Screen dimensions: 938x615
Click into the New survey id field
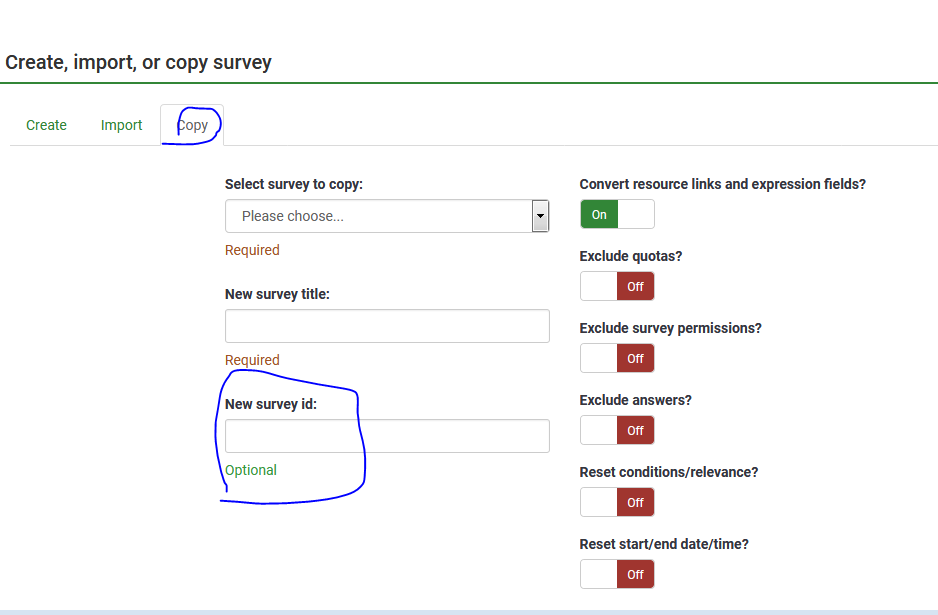(387, 436)
